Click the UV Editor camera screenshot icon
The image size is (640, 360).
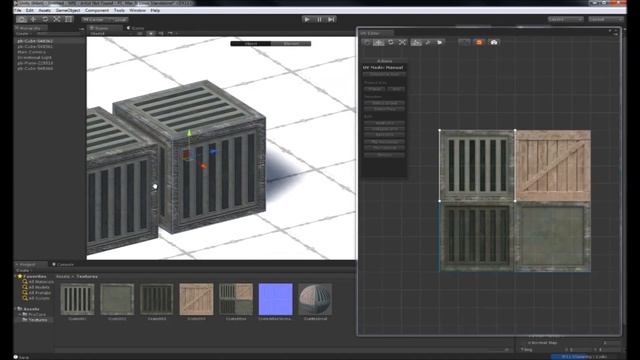(x=494, y=42)
